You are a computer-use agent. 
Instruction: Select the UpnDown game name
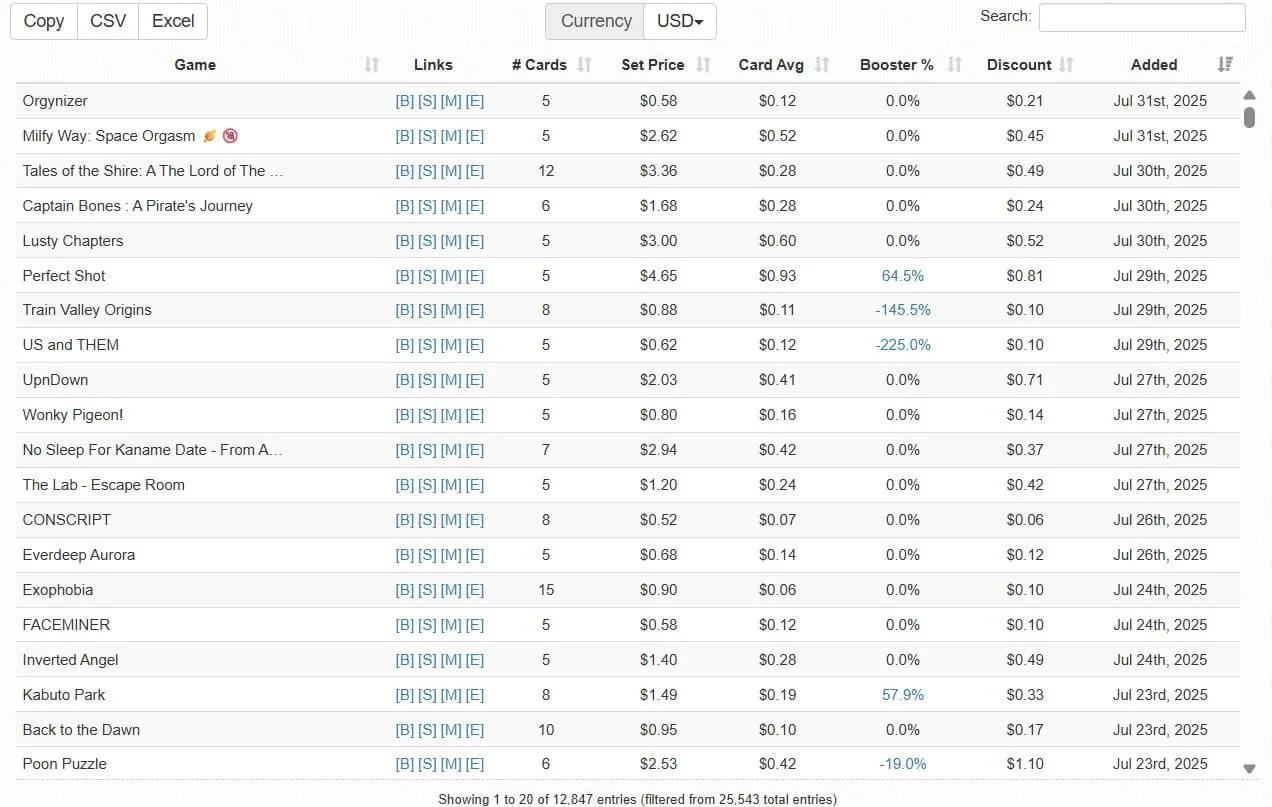(55, 380)
